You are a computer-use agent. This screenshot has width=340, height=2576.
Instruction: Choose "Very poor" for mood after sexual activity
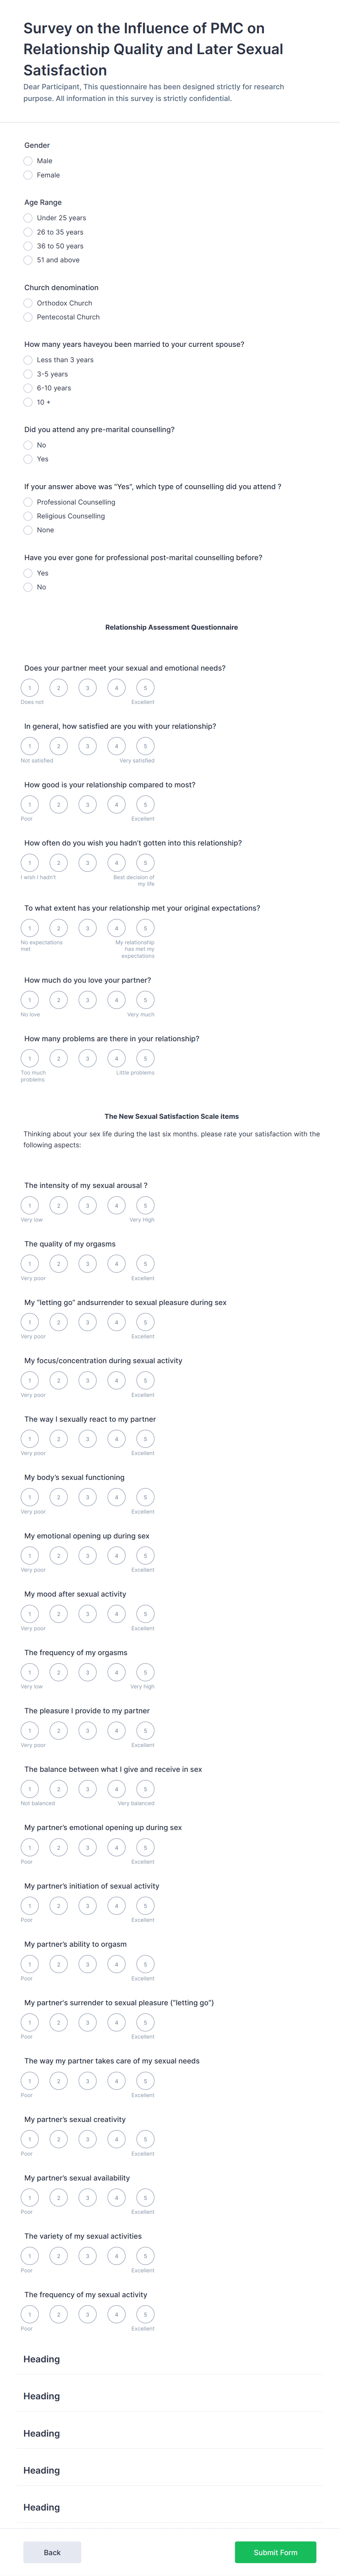point(29,1614)
